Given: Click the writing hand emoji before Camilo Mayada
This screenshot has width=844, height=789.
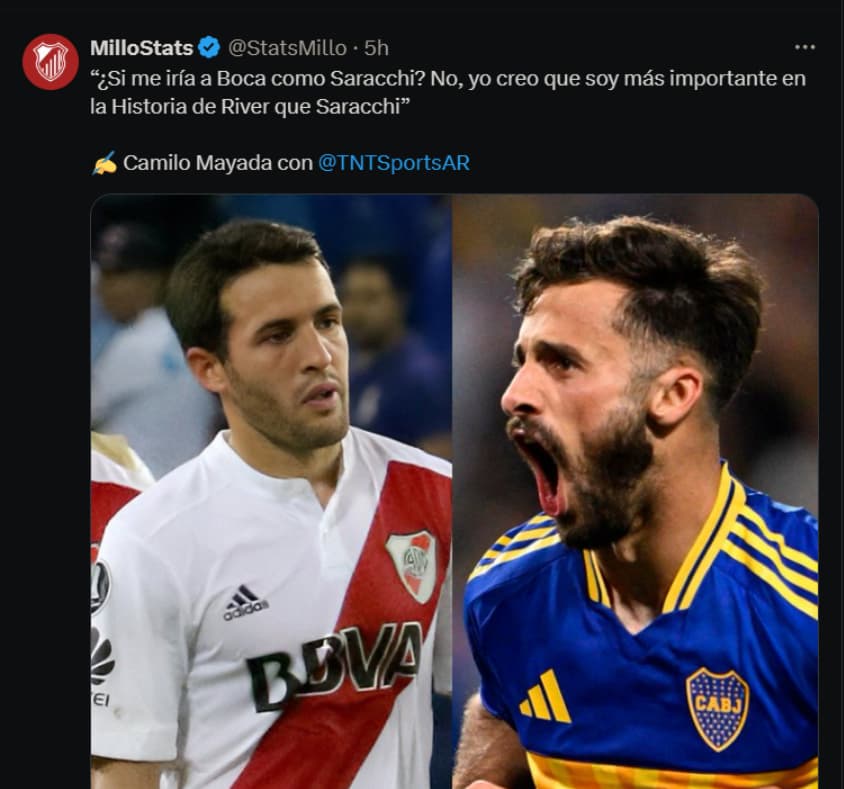Looking at the screenshot, I should point(104,163).
